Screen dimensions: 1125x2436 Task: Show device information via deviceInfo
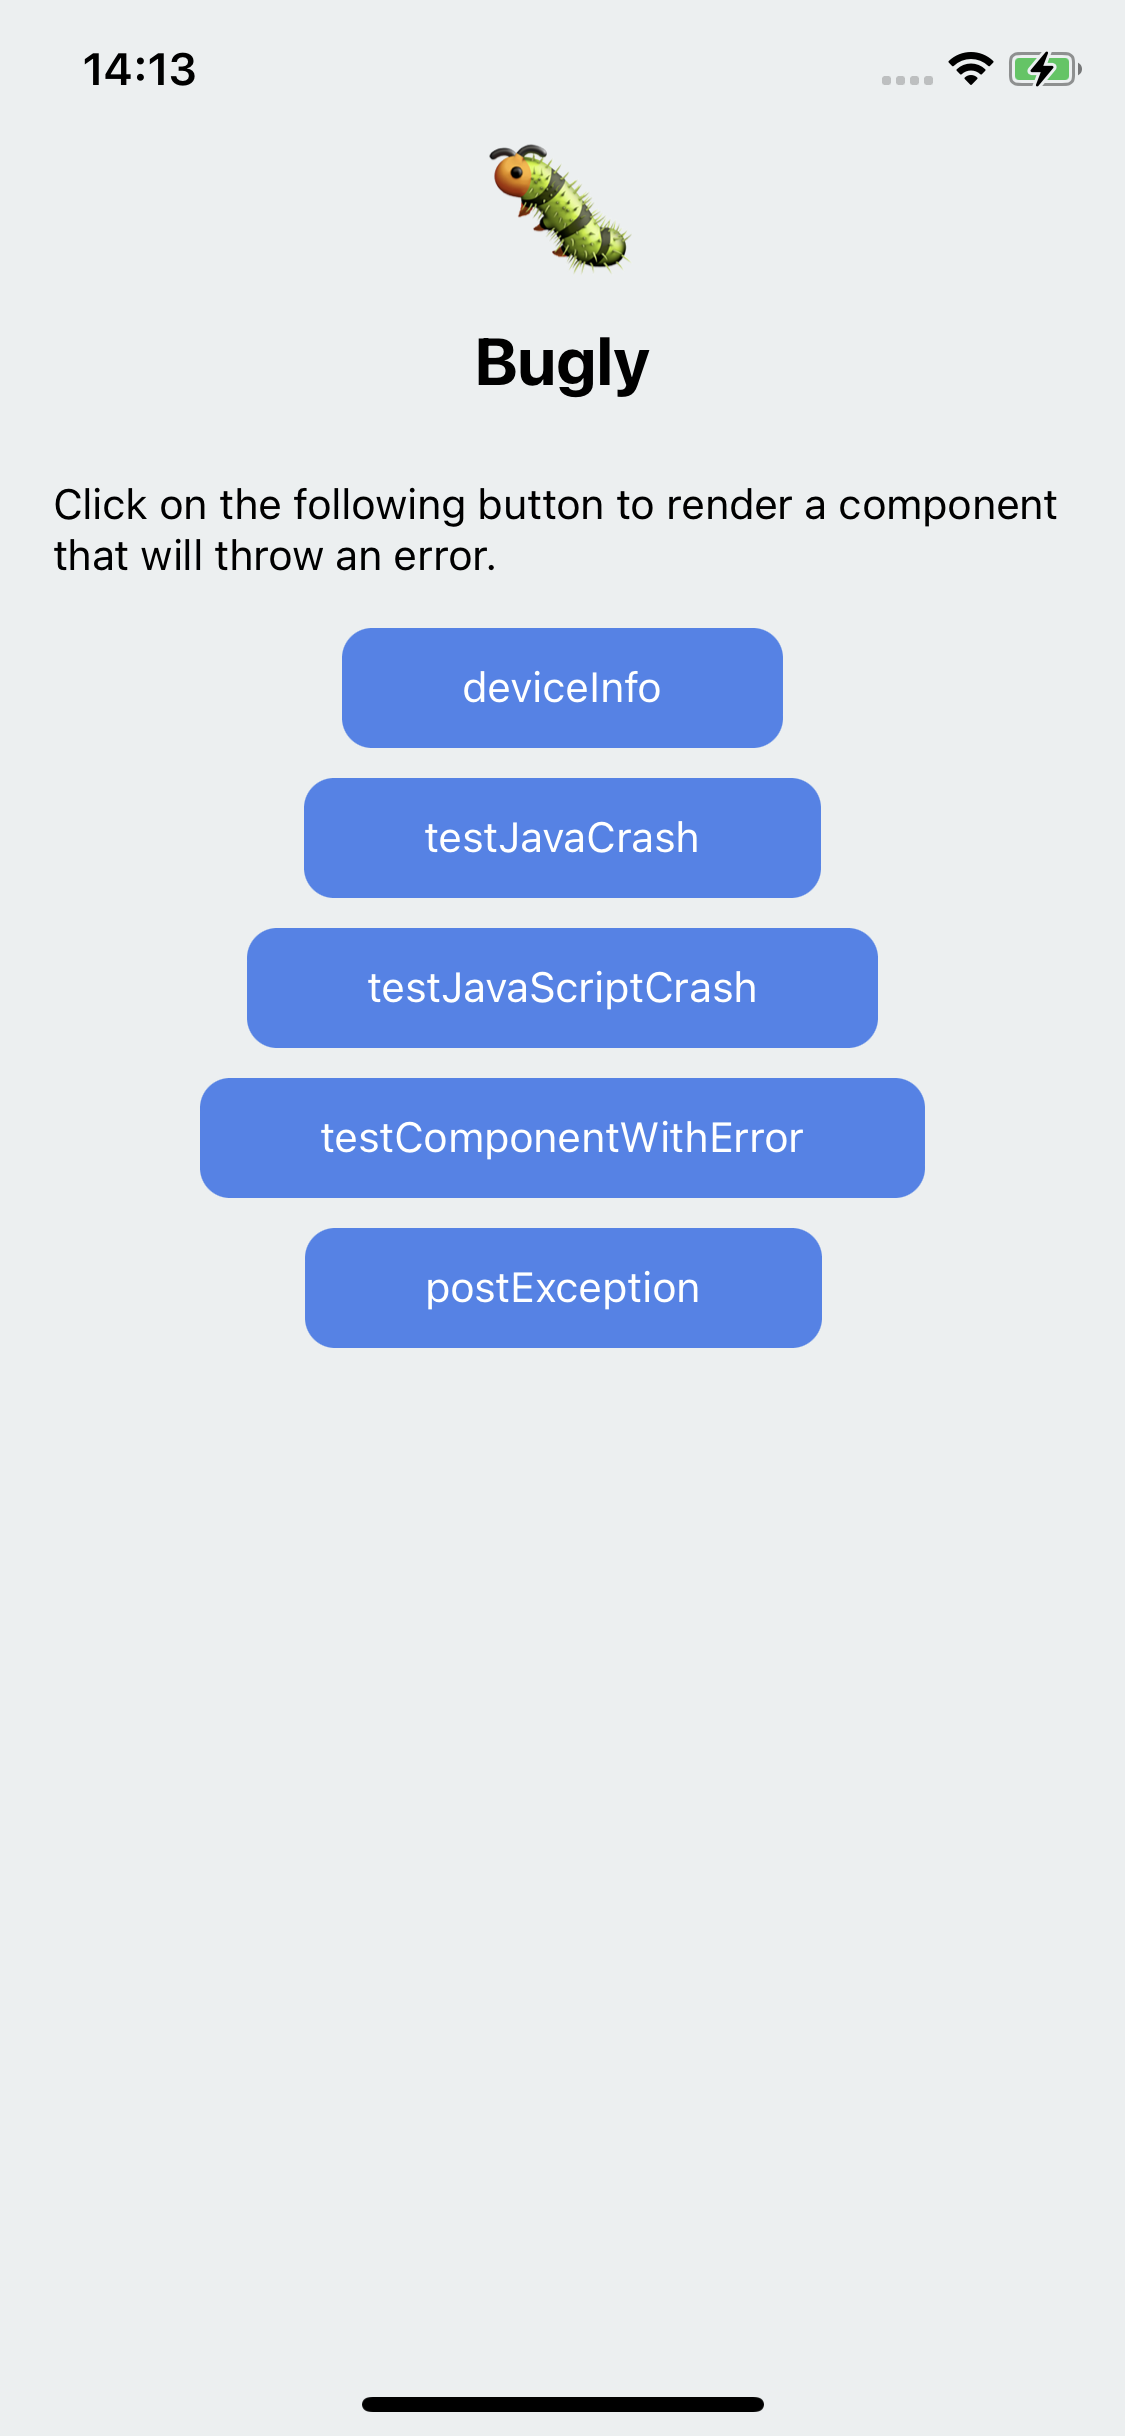562,688
